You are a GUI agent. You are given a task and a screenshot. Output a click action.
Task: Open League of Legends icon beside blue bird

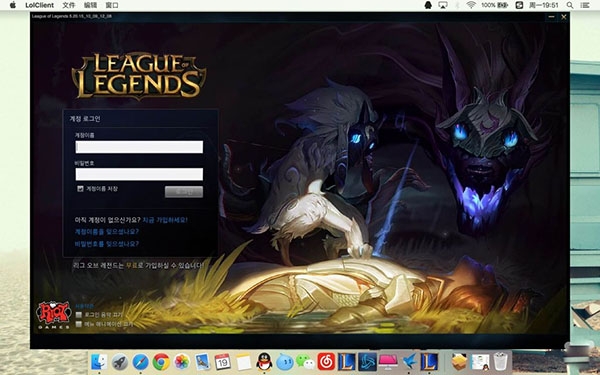pos(429,362)
